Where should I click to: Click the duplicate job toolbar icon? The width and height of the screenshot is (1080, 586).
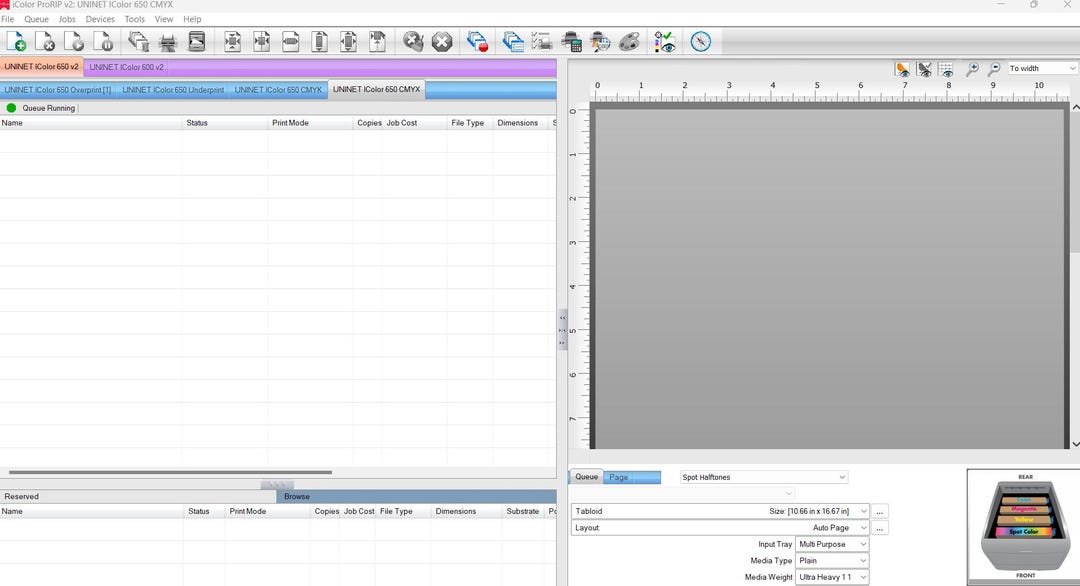click(x=512, y=41)
